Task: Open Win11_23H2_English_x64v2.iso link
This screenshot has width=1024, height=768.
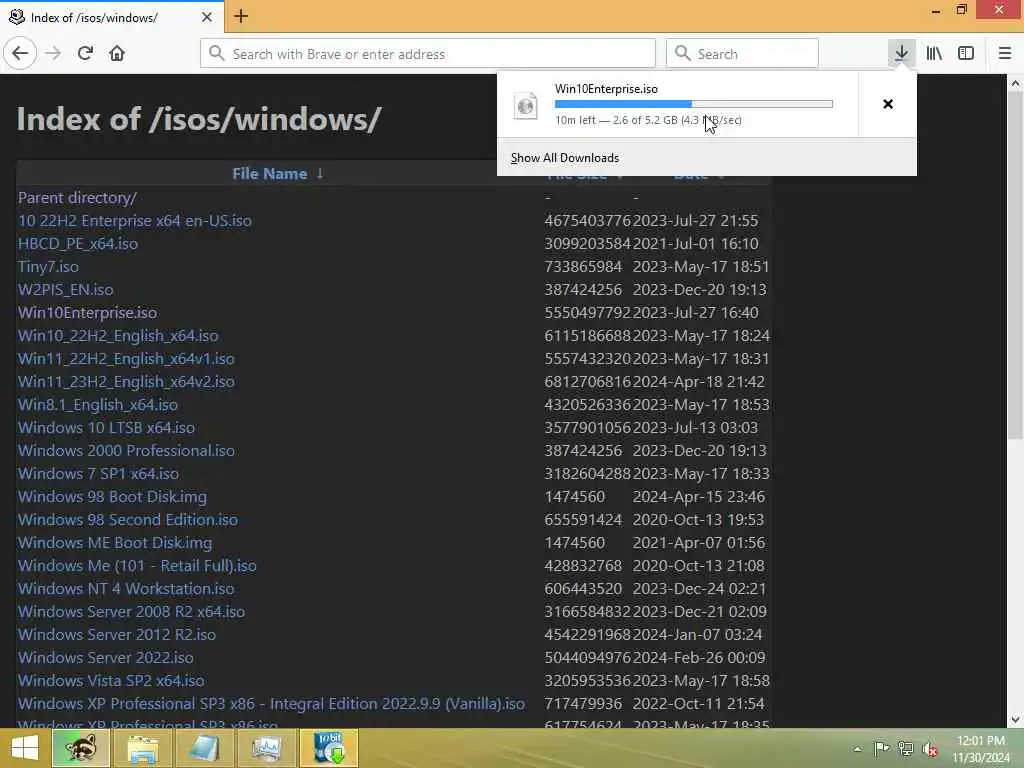Action: click(x=126, y=381)
